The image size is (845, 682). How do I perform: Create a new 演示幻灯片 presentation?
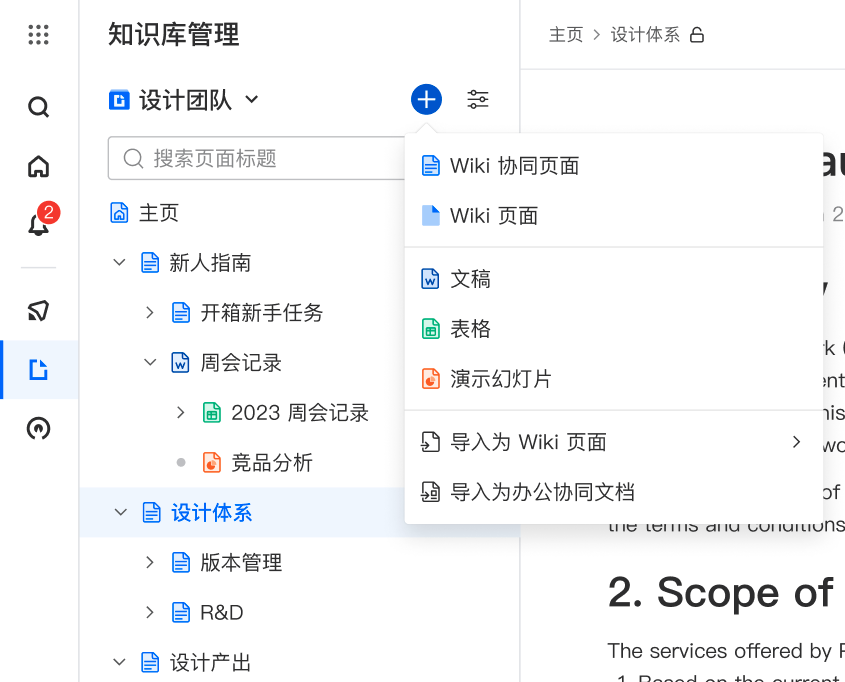pos(614,379)
